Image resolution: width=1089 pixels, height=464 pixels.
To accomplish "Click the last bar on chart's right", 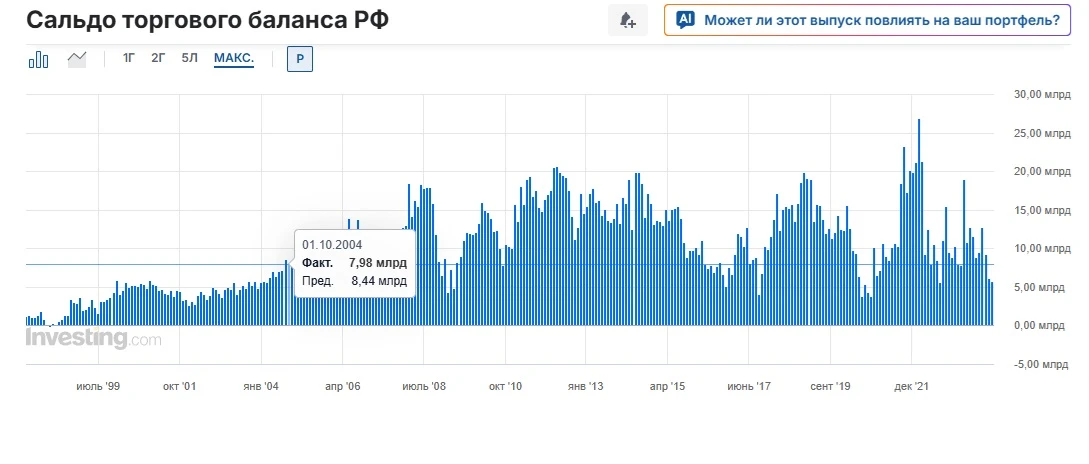I will pyautogui.click(x=992, y=304).
